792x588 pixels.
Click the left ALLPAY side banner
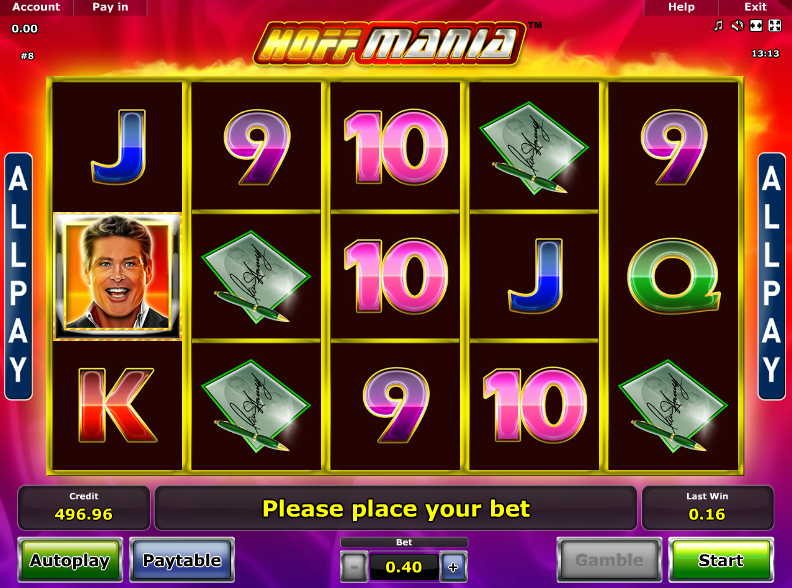pyautogui.click(x=19, y=276)
